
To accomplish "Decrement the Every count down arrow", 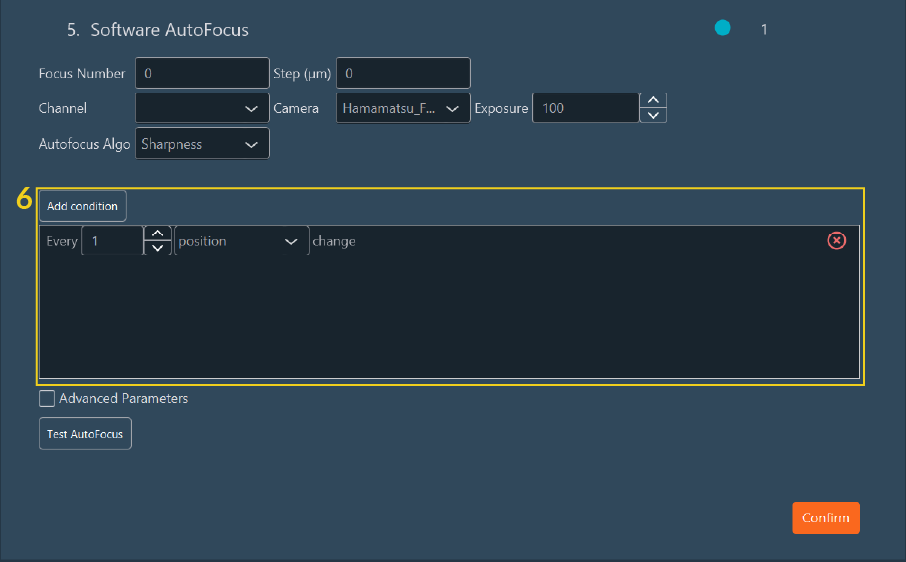I will coord(157,248).
